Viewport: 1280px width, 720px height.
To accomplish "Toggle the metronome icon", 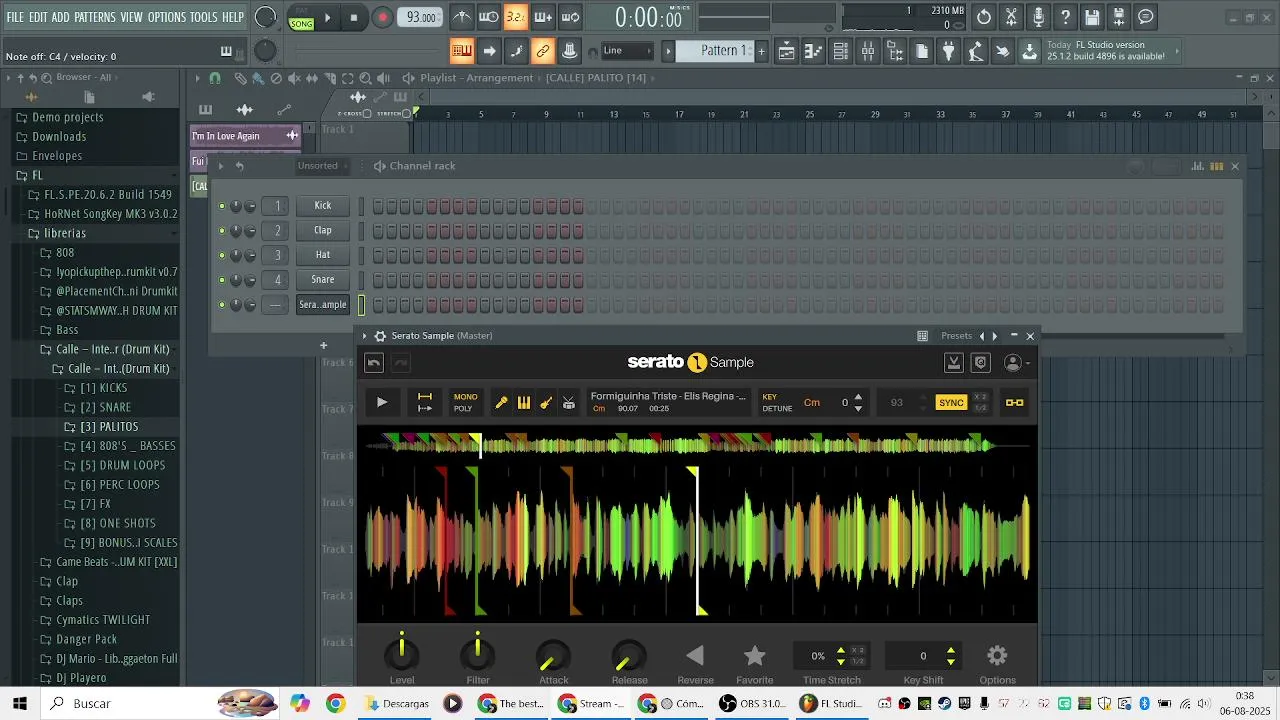I will pyautogui.click(x=462, y=17).
